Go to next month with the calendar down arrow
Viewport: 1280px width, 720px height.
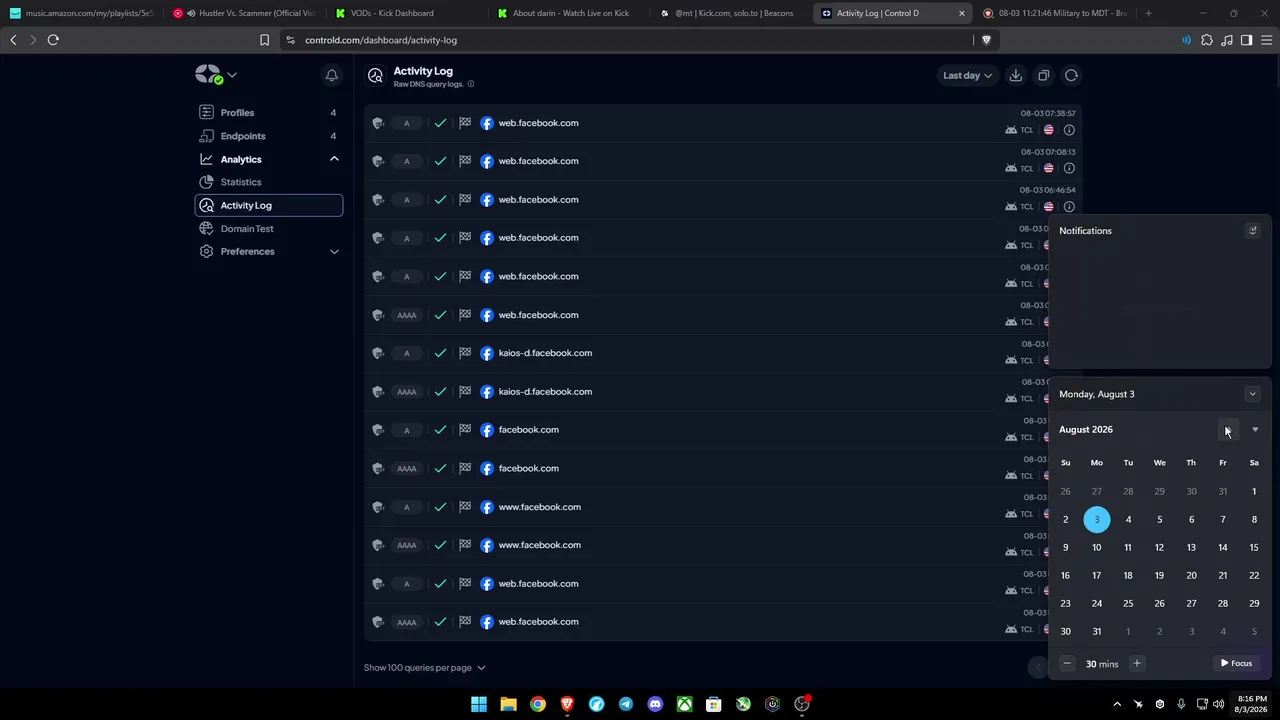click(x=1255, y=430)
